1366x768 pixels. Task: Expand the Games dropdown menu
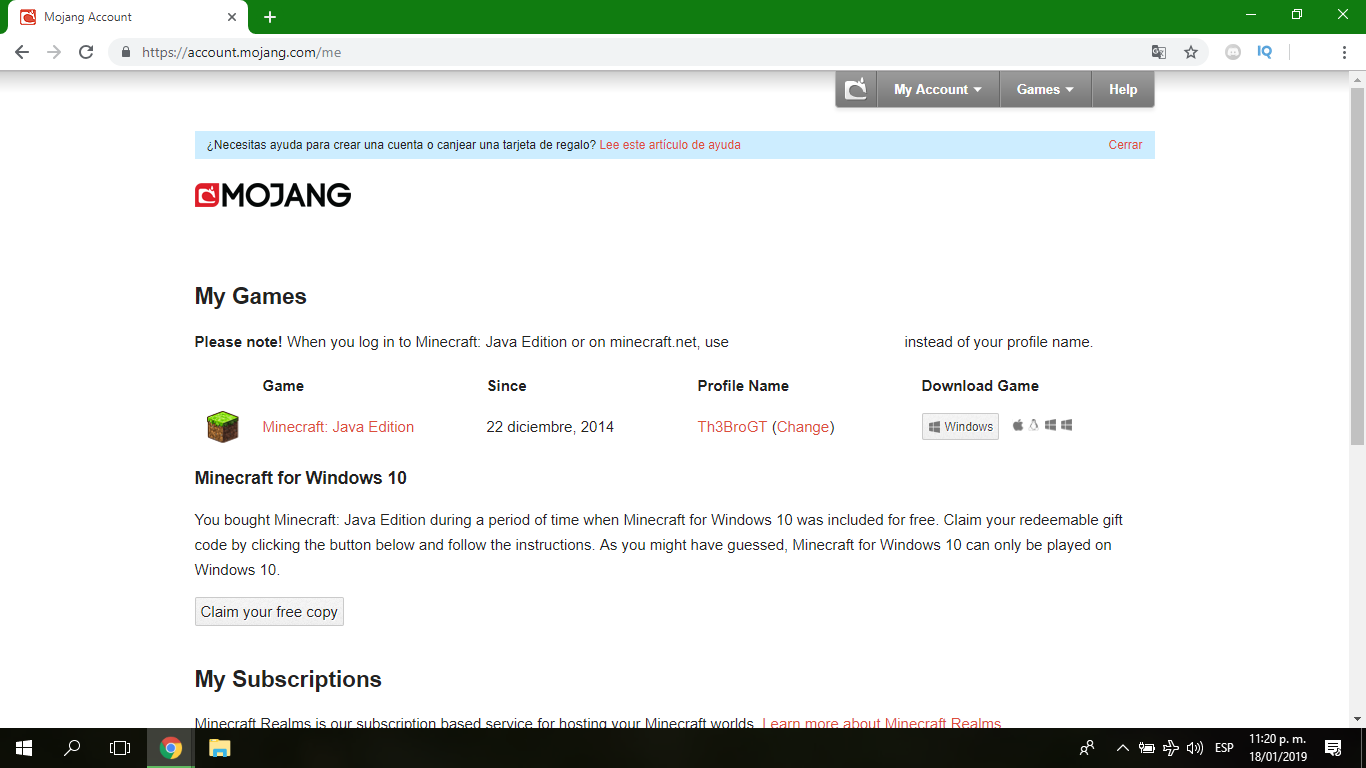pyautogui.click(x=1045, y=89)
